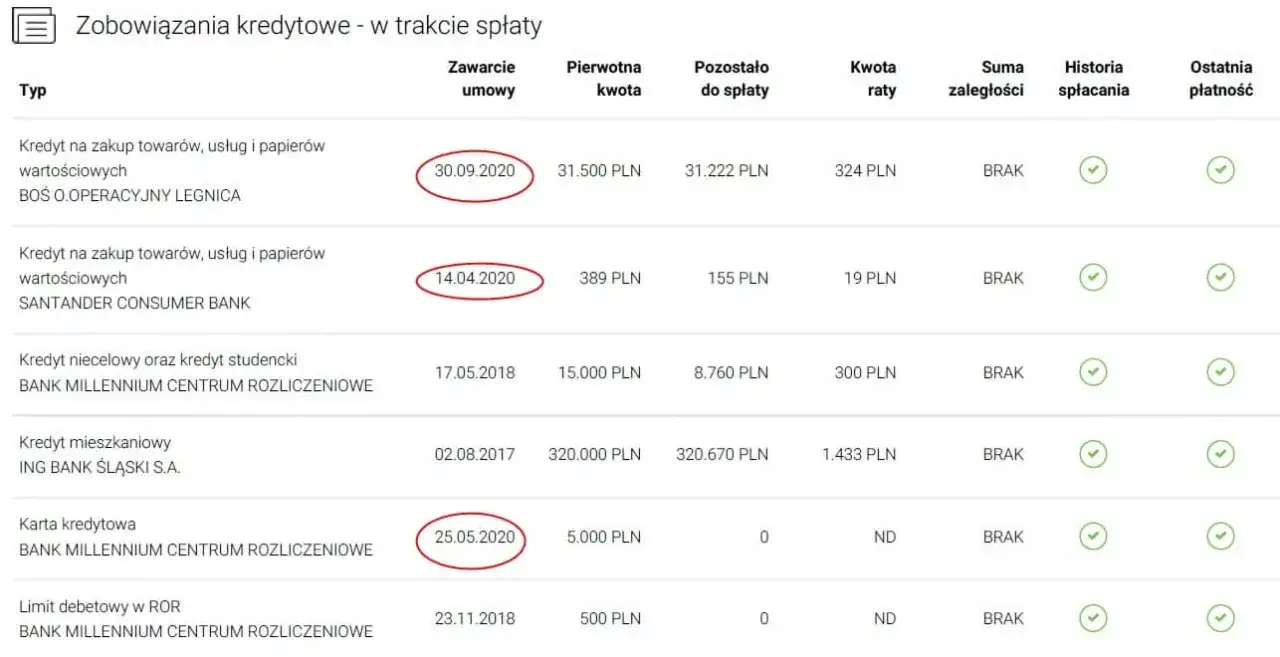Screen dimensions: 1280x657
Task: Open payment history icon for the student loan
Action: (1093, 371)
